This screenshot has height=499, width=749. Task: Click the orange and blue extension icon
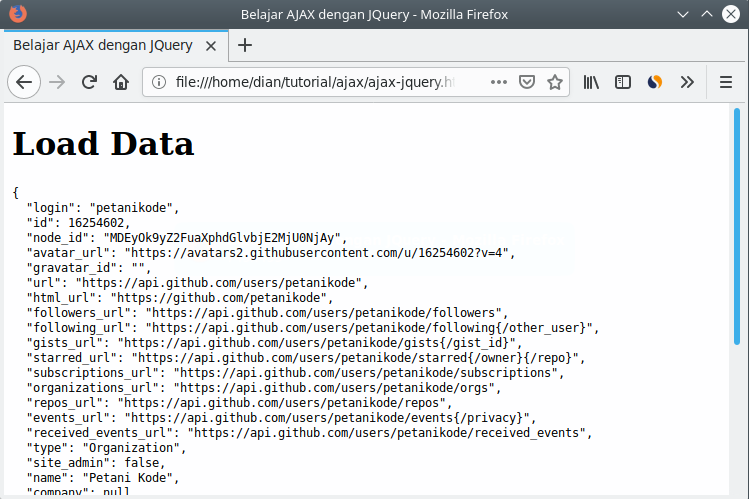click(655, 82)
